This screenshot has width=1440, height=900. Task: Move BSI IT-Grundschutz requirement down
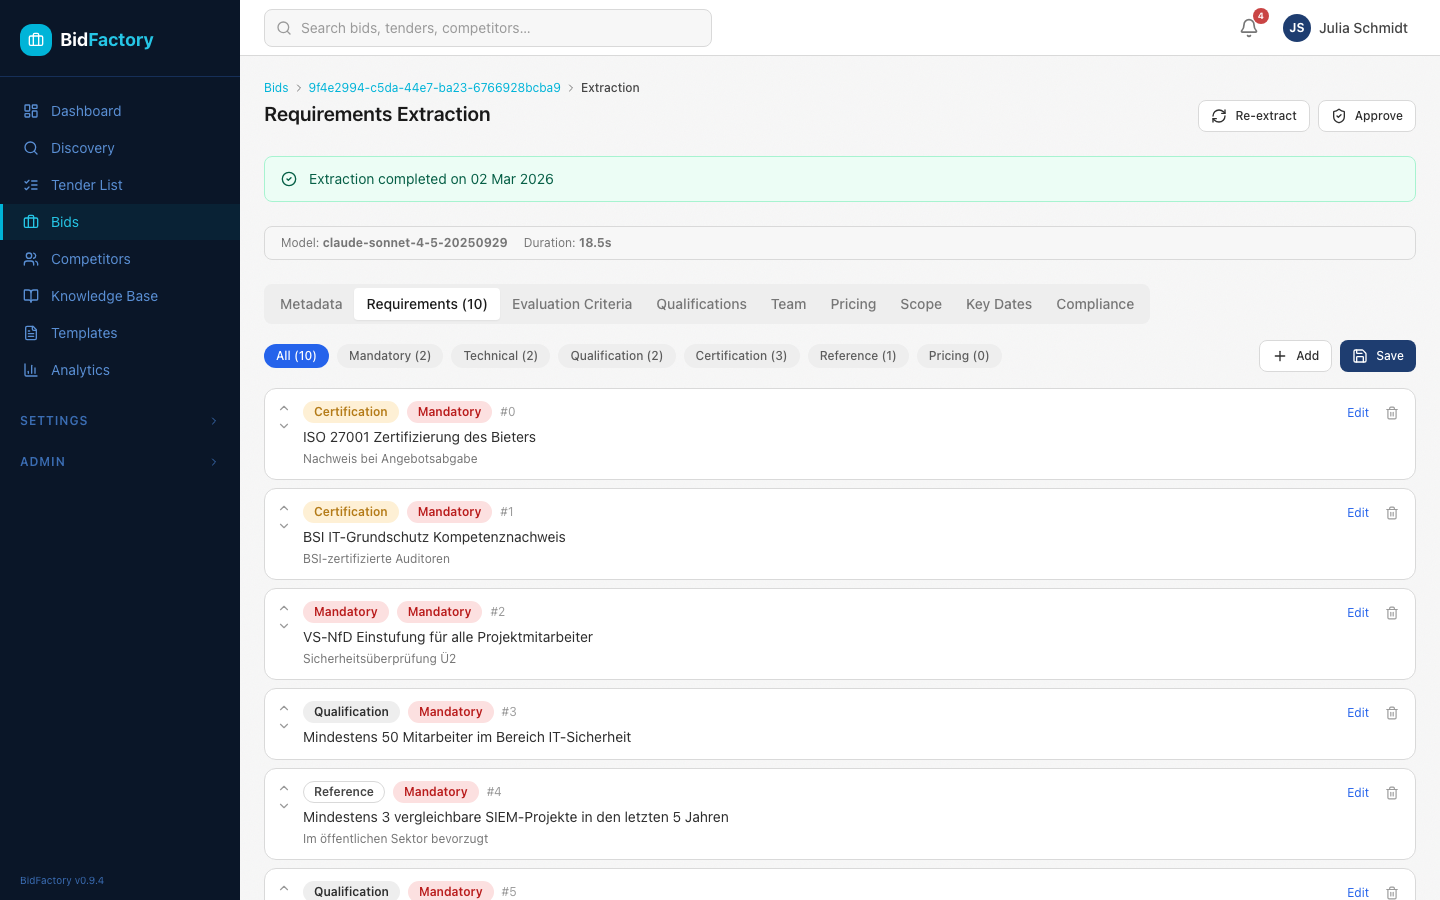coord(284,526)
